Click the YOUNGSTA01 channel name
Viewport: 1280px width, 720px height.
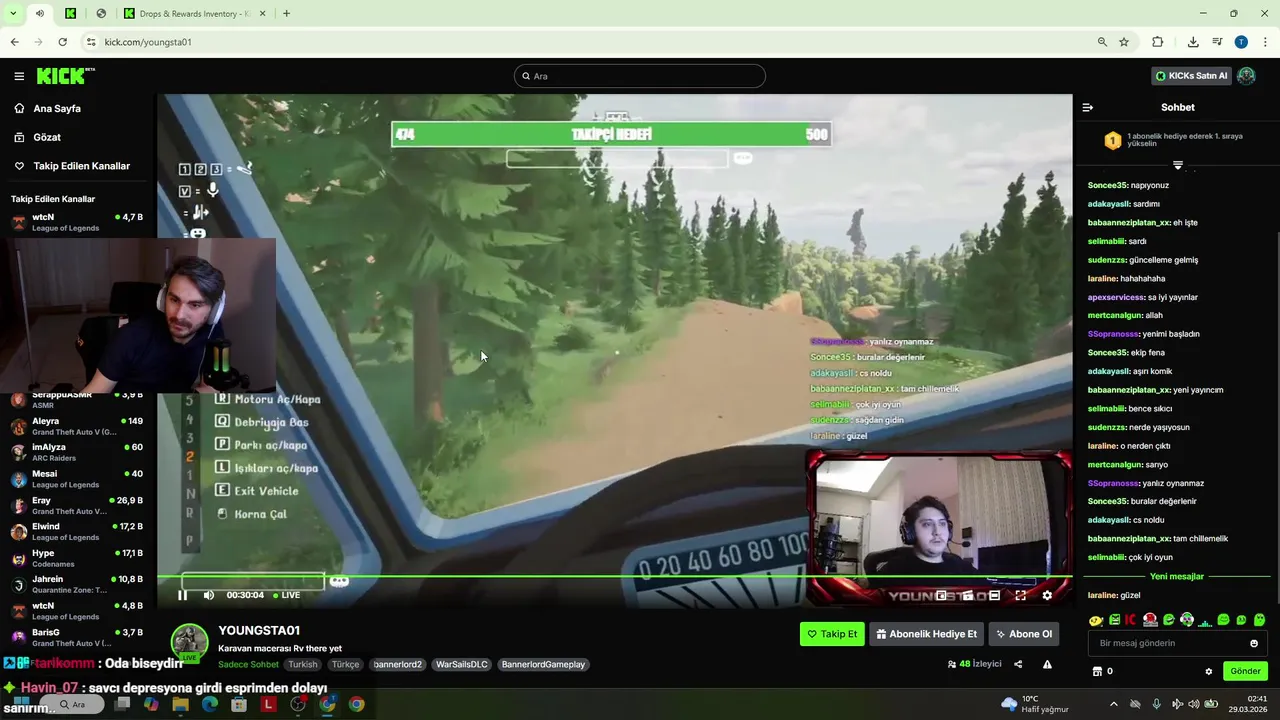click(x=259, y=630)
